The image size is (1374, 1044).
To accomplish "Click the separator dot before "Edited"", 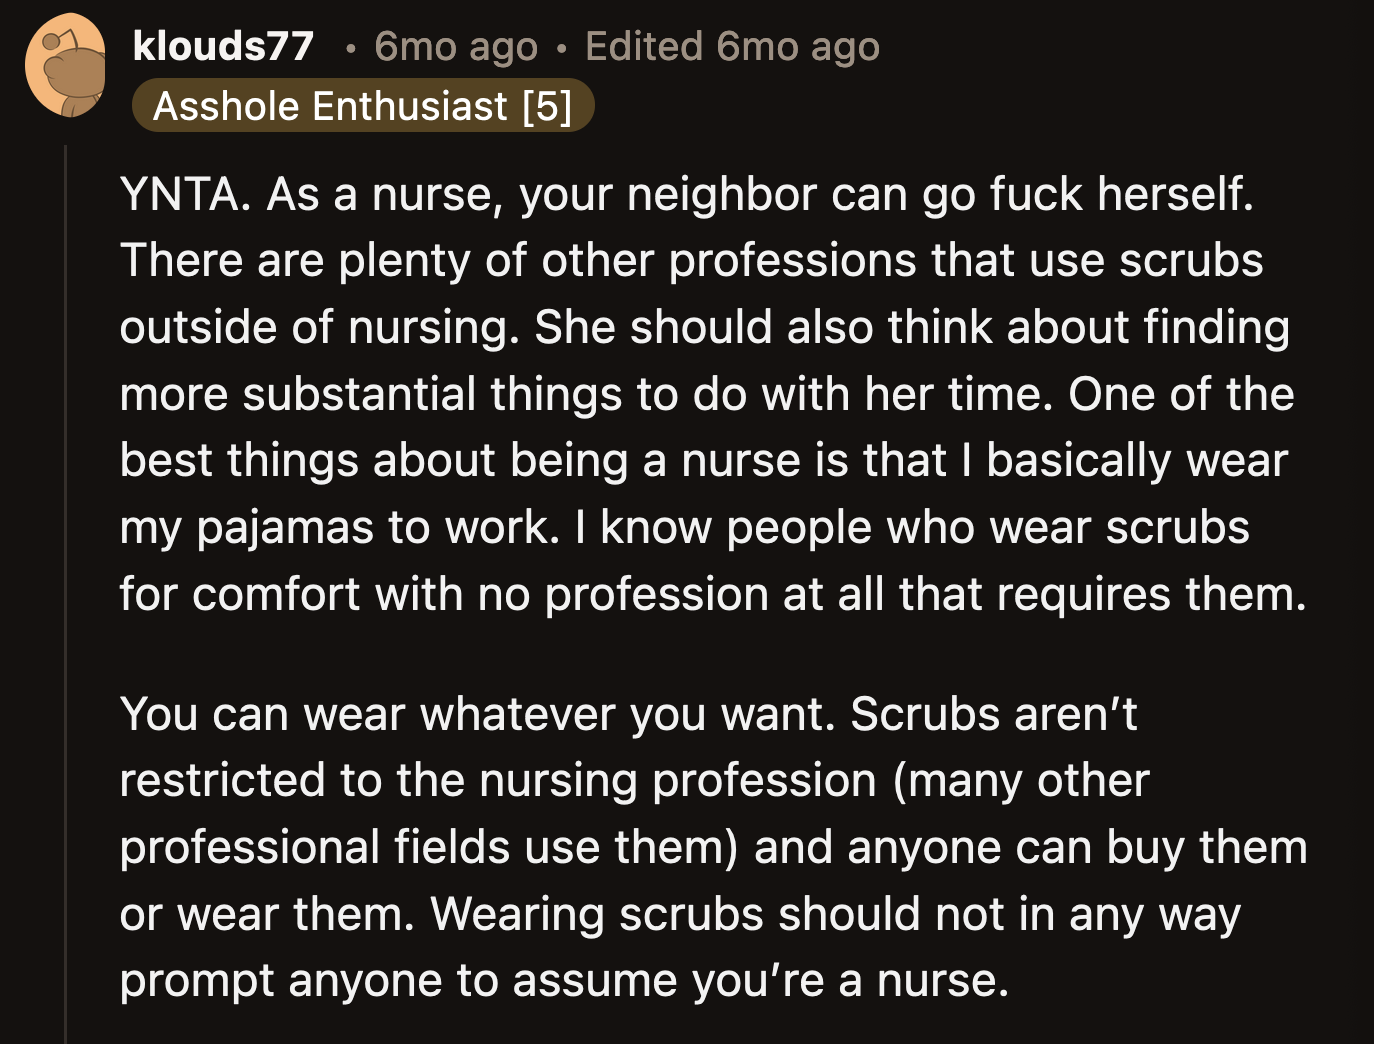I will (562, 48).
